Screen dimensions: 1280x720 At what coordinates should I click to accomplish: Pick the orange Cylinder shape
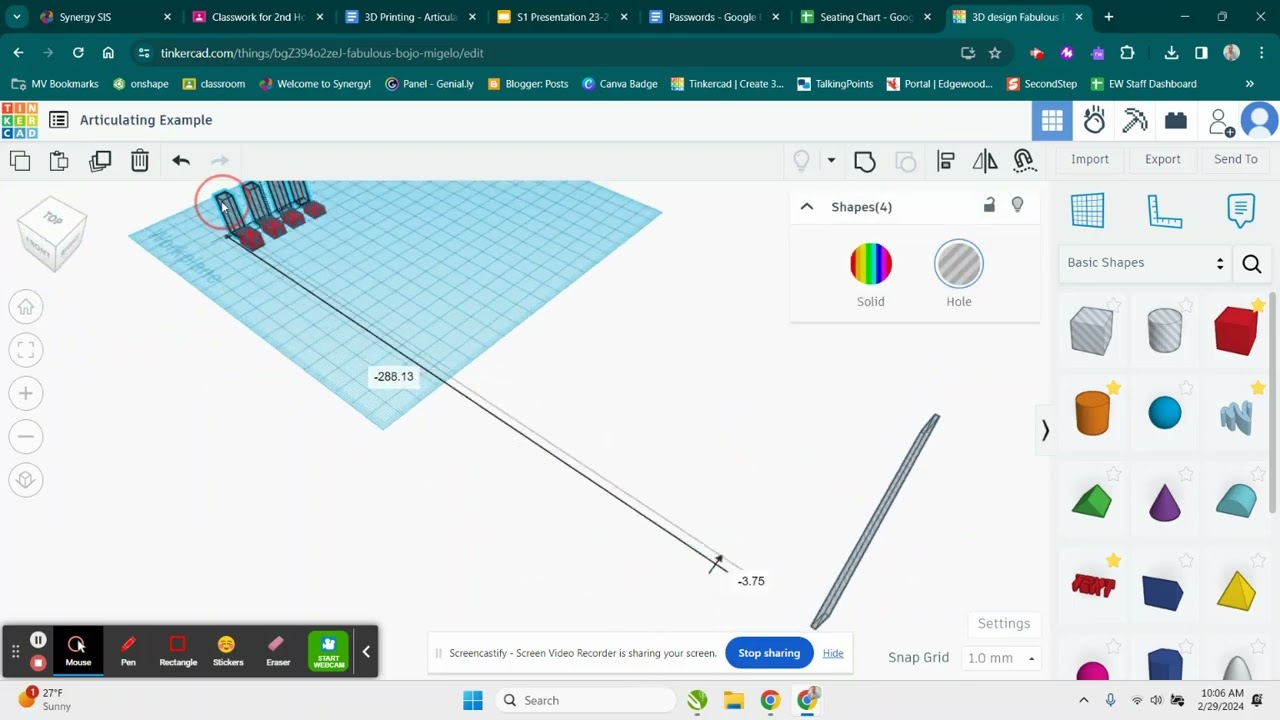1092,412
